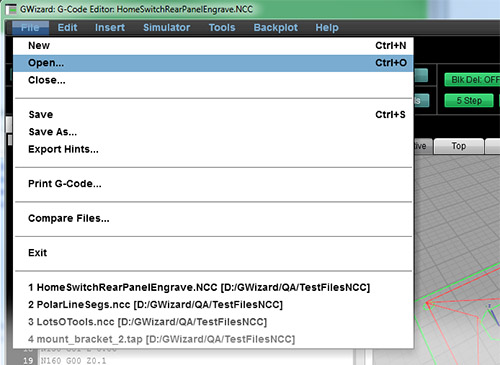Click the GWizard title bar app icon
Image resolution: width=500 pixels, height=365 pixels.
(11, 9)
